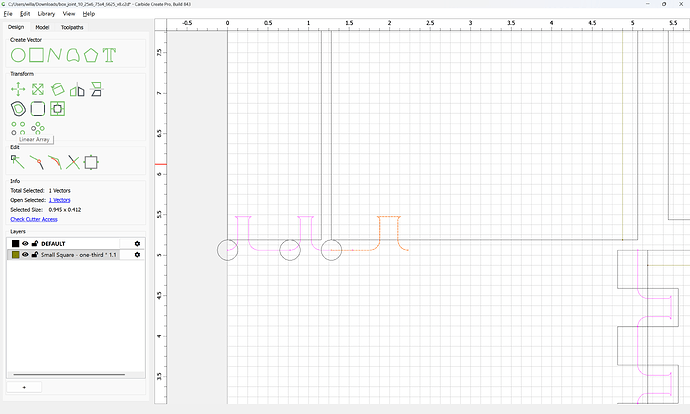The height and width of the screenshot is (414, 690).
Task: Toggle lock on the DEFAULT layer
Action: point(35,243)
